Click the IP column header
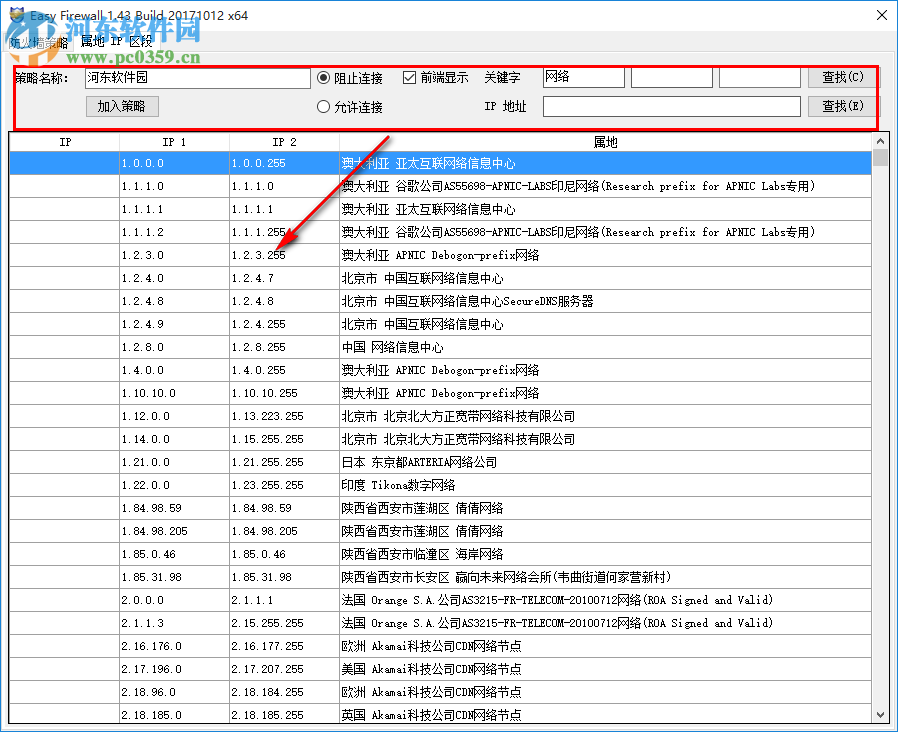Image resolution: width=898 pixels, height=732 pixels. [x=65, y=142]
